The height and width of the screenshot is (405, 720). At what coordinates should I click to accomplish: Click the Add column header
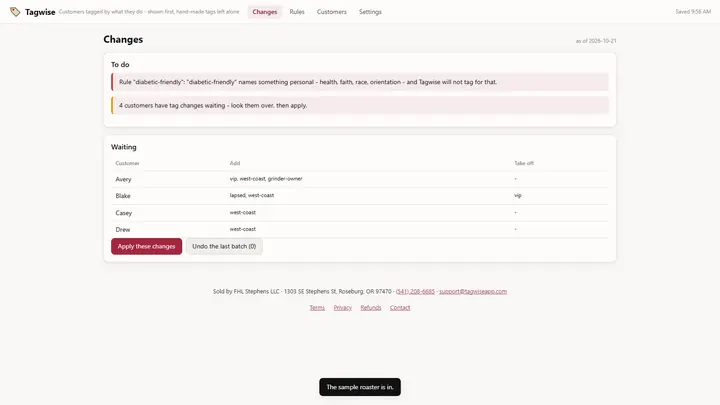tap(235, 163)
